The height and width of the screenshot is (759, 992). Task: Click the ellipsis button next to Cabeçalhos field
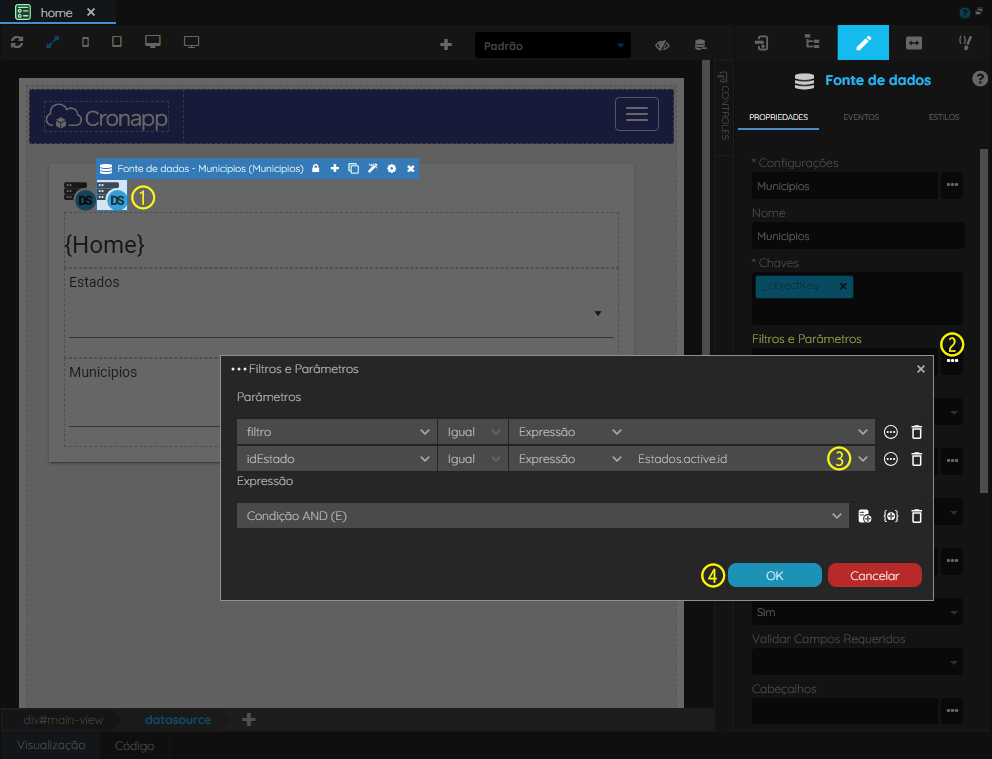(x=952, y=711)
